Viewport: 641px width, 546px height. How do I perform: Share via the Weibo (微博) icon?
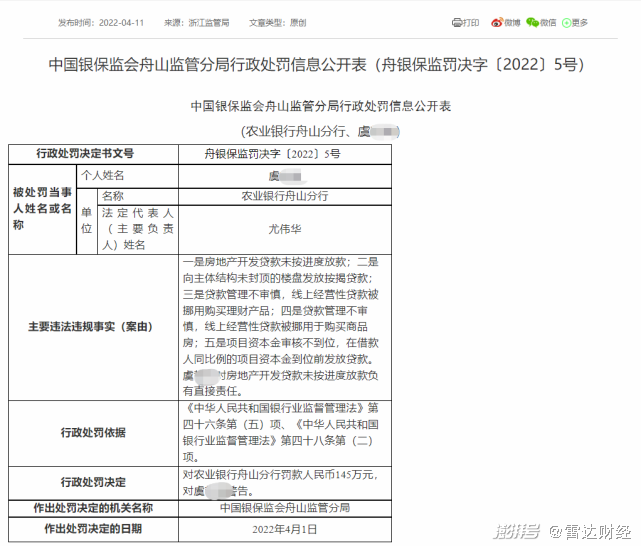click(x=497, y=22)
